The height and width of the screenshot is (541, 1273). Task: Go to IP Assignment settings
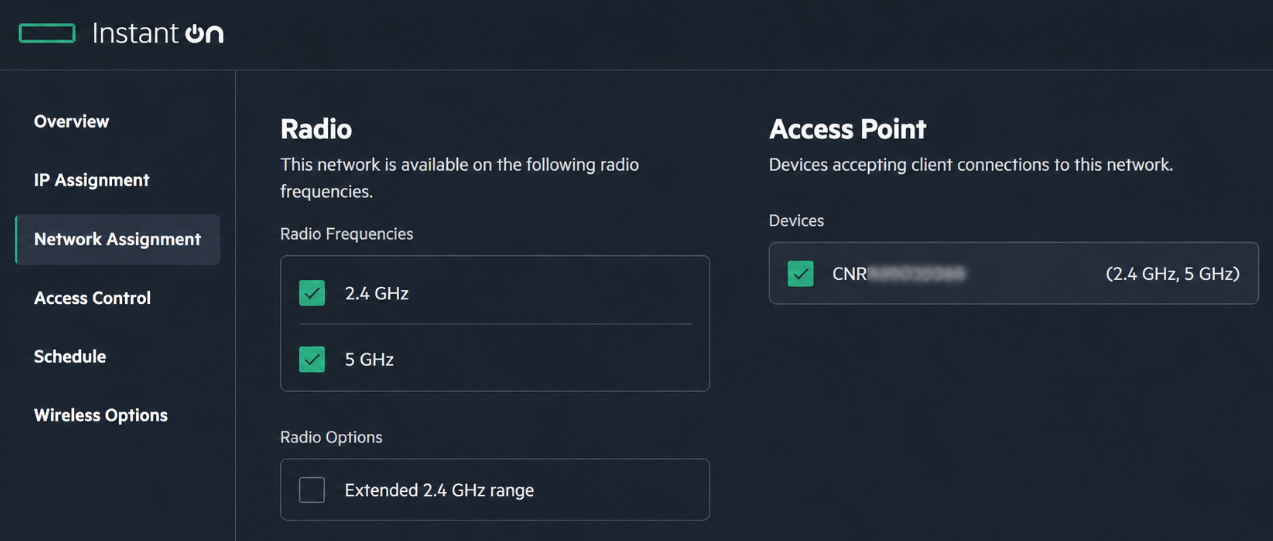click(x=91, y=180)
